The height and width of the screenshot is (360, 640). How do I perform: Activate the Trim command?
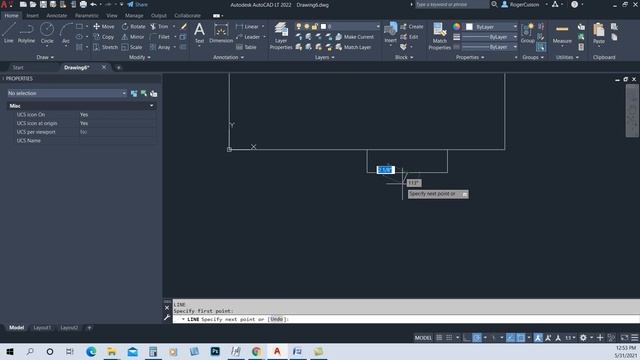pos(159,27)
